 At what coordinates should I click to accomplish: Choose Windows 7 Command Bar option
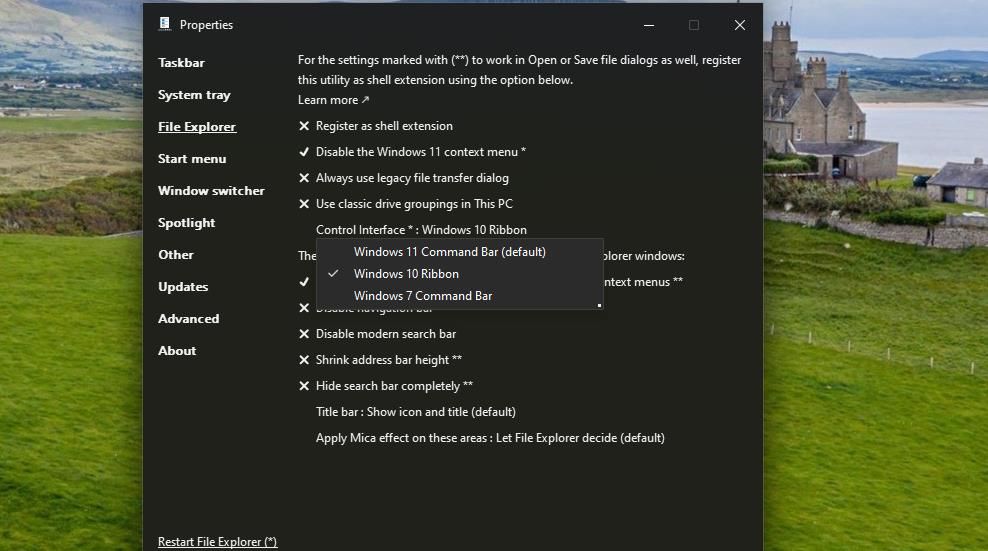tap(422, 296)
